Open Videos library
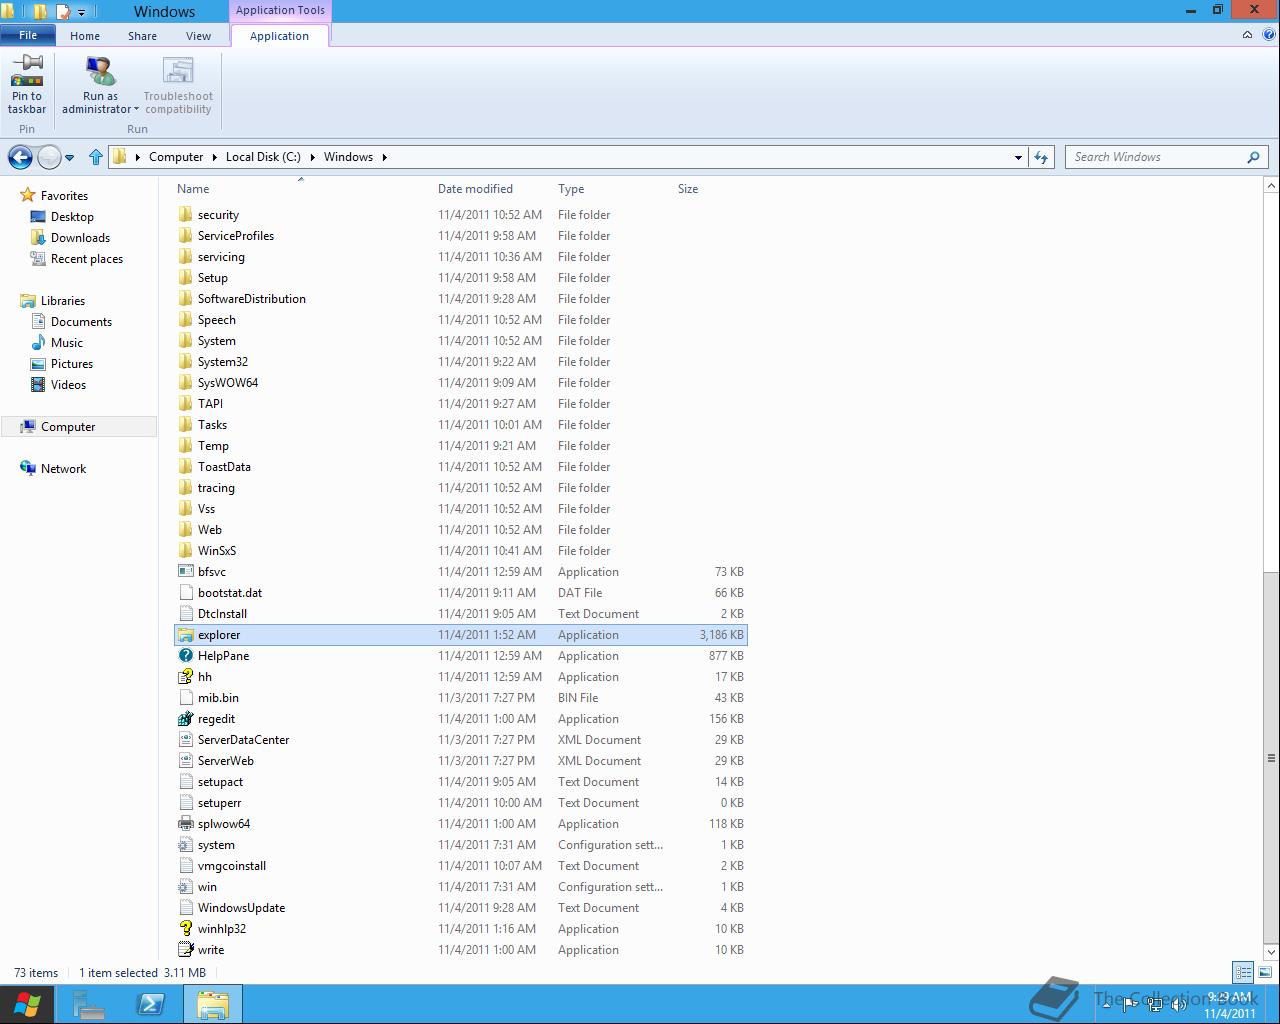Screen dimensions: 1280x1024 pos(68,385)
